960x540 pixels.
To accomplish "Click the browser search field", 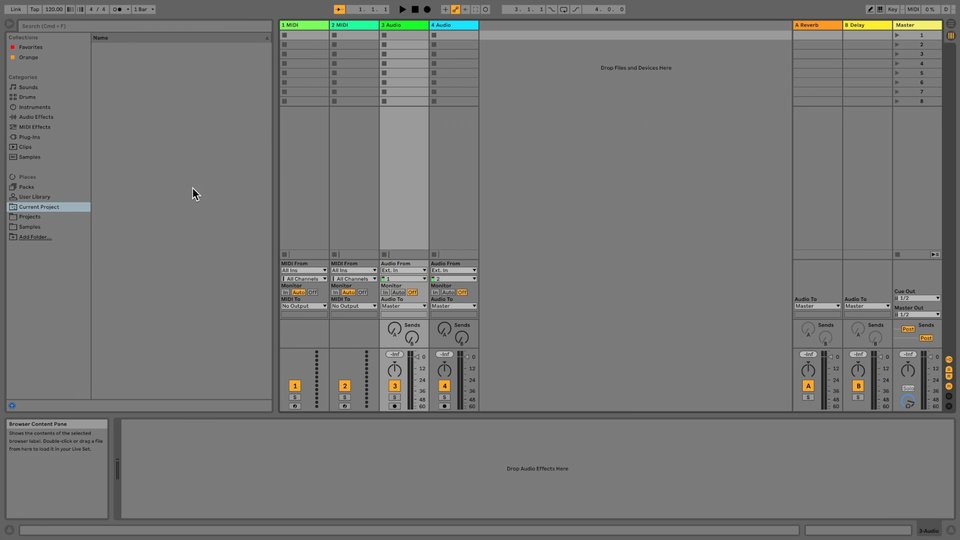I will pos(144,26).
